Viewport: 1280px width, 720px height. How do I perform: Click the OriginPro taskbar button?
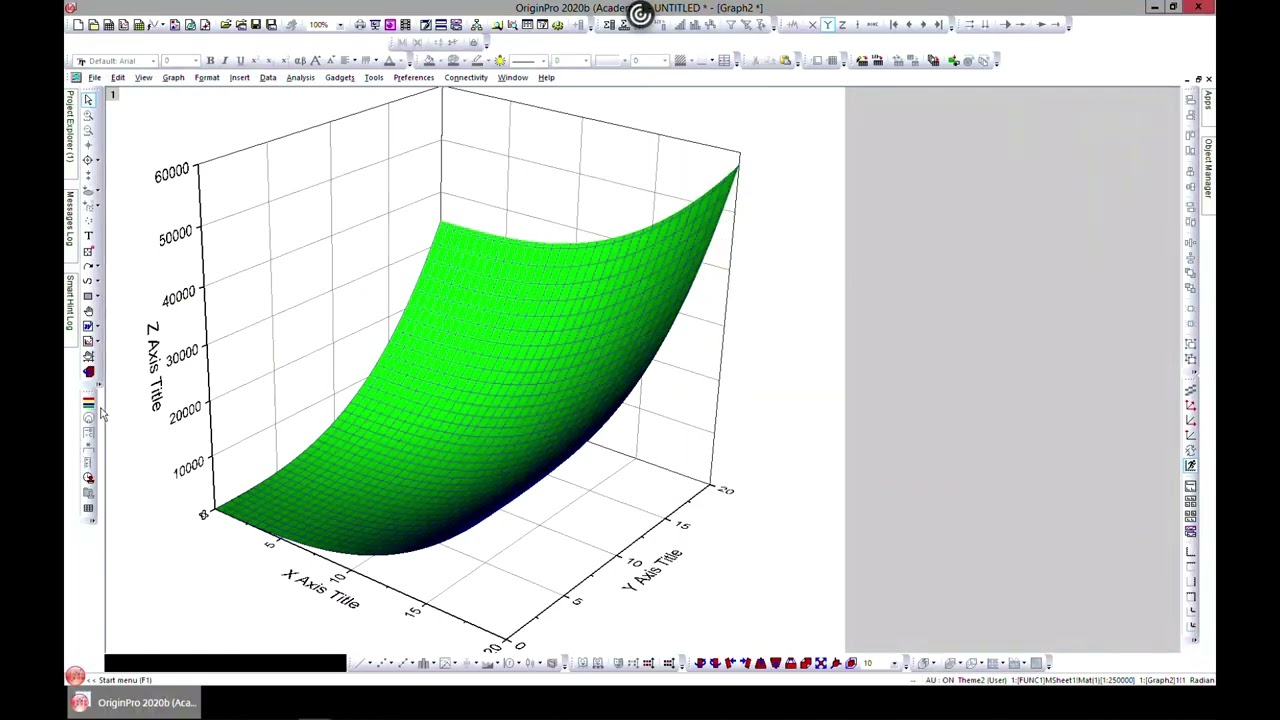tap(134, 703)
